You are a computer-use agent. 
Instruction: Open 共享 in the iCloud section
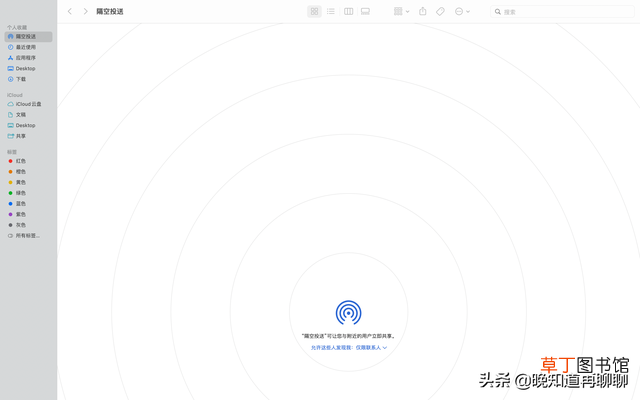click(x=29, y=136)
